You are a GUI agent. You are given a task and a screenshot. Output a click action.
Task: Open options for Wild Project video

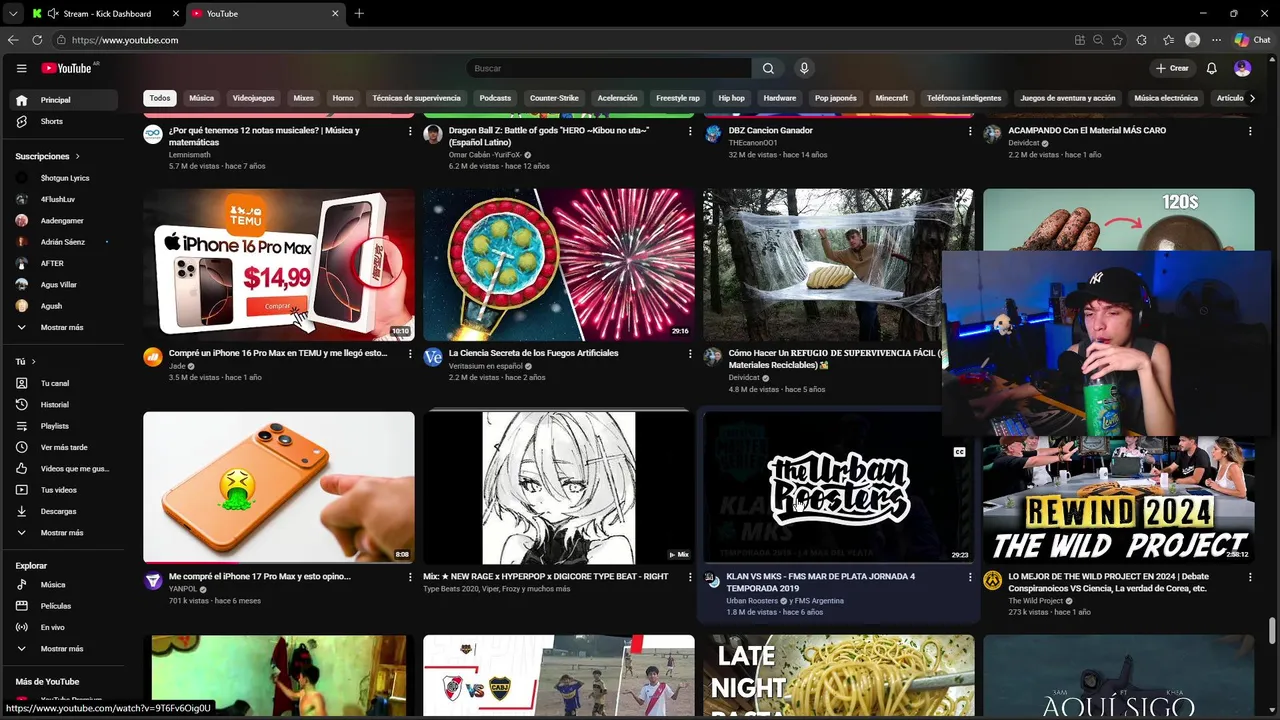[1250, 577]
